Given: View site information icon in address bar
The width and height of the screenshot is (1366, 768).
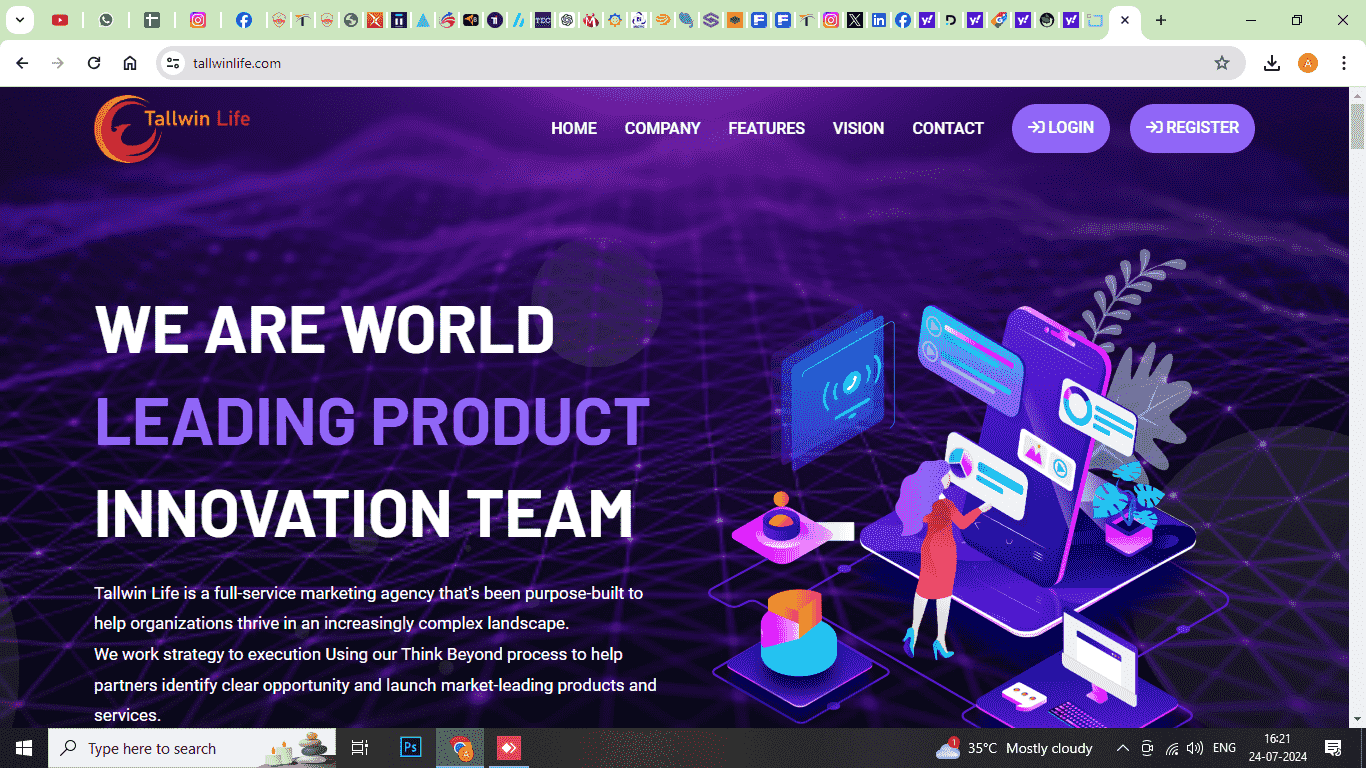Looking at the screenshot, I should point(173,63).
